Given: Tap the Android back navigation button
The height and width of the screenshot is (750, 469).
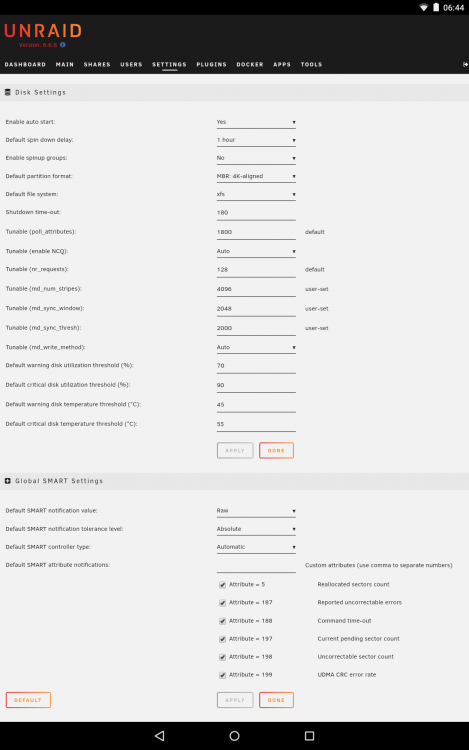Looking at the screenshot, I should coord(160,736).
